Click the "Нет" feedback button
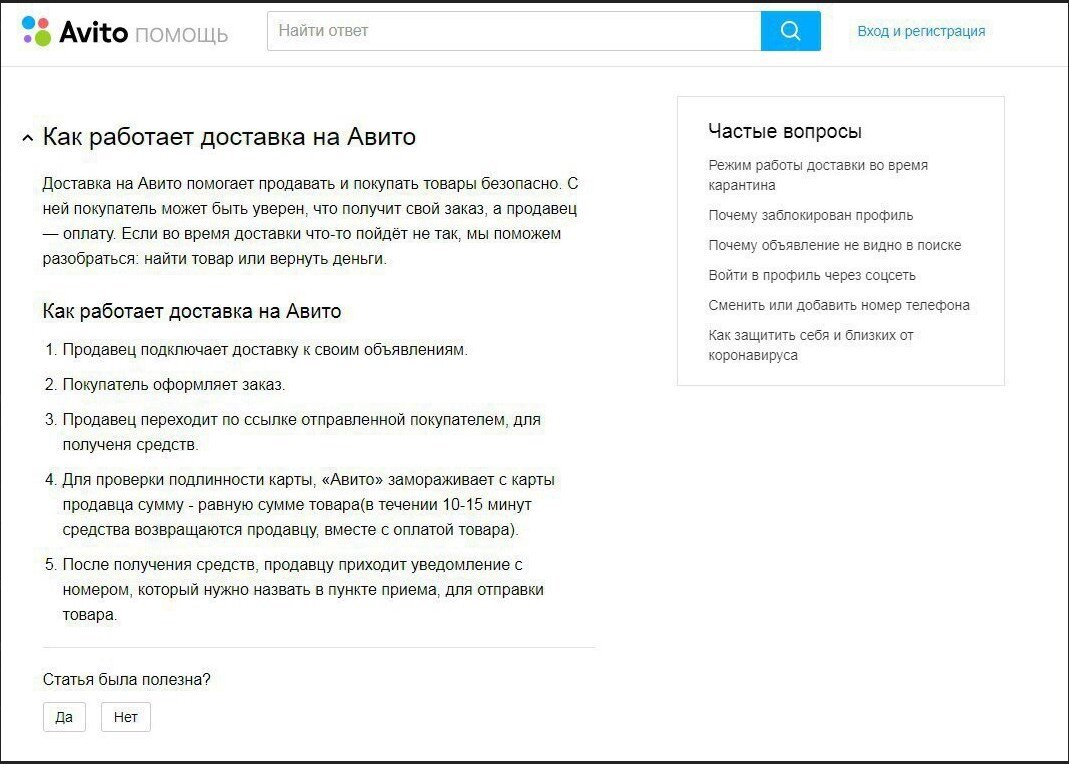The image size is (1069, 764). pos(125,717)
